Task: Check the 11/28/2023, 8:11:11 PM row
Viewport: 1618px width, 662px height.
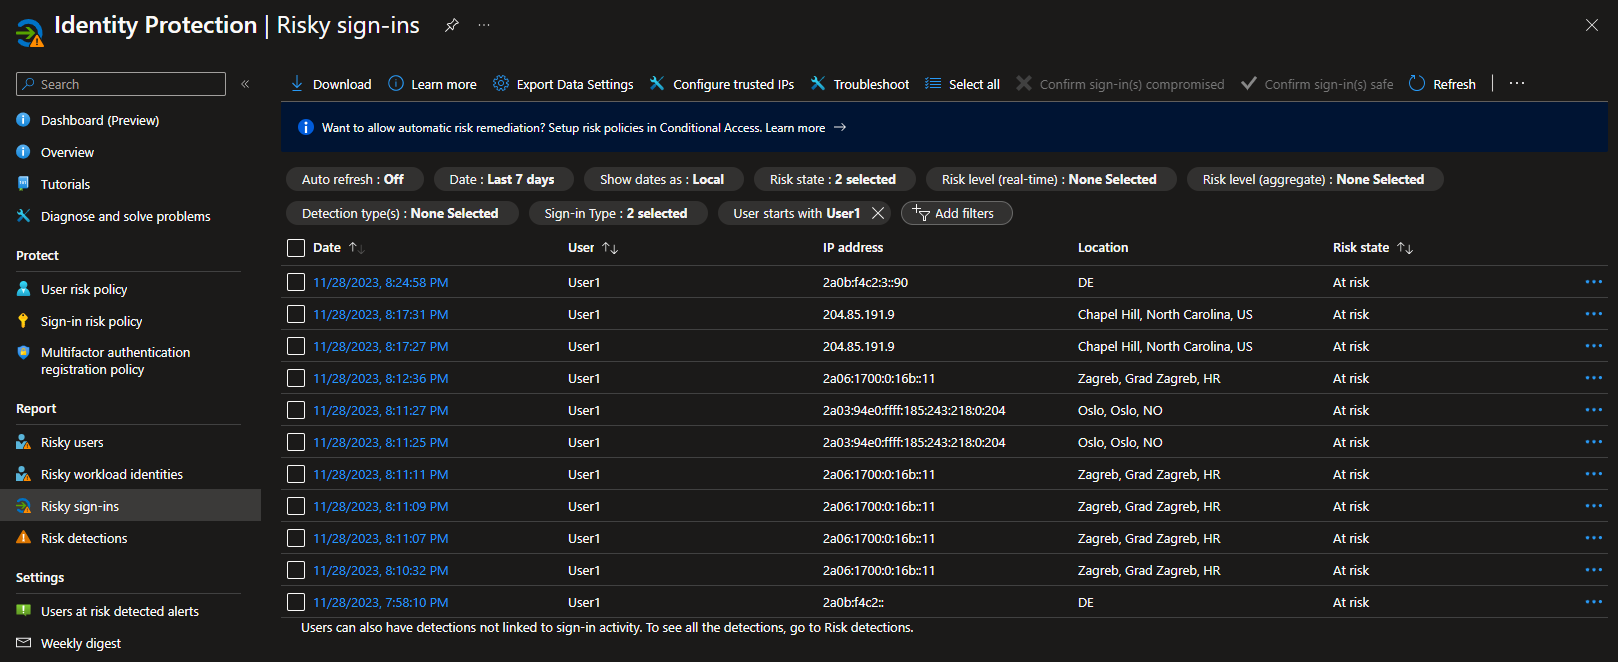Action: 296,474
